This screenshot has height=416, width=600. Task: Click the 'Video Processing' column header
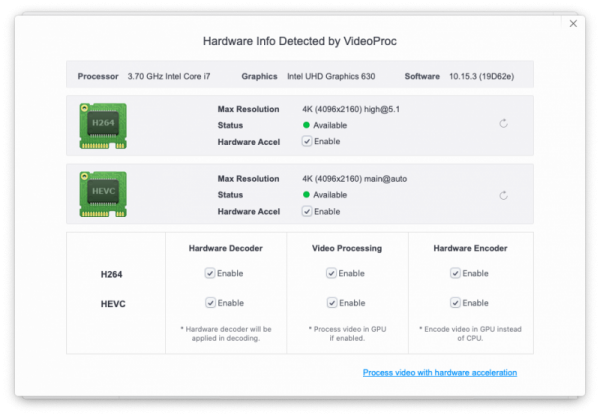[x=347, y=248]
